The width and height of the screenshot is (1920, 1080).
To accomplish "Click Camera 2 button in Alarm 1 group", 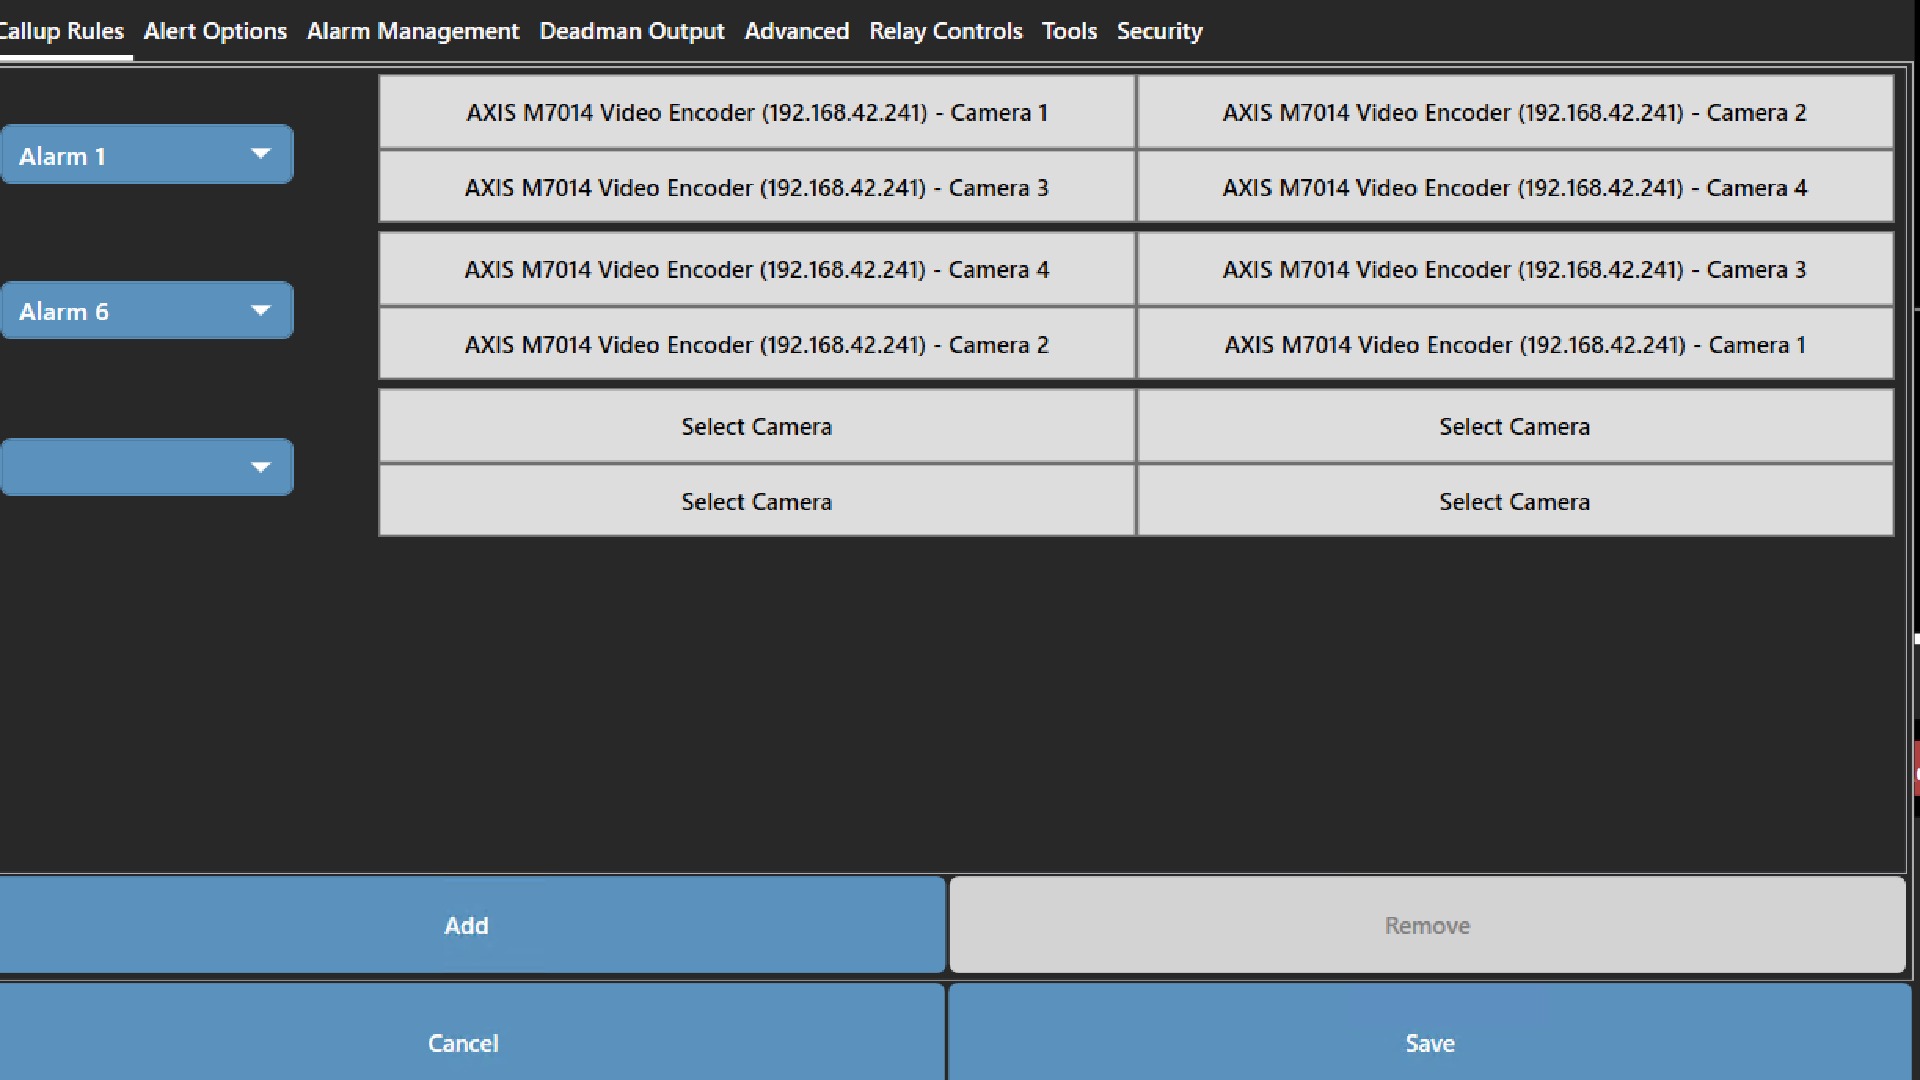I will (1515, 112).
